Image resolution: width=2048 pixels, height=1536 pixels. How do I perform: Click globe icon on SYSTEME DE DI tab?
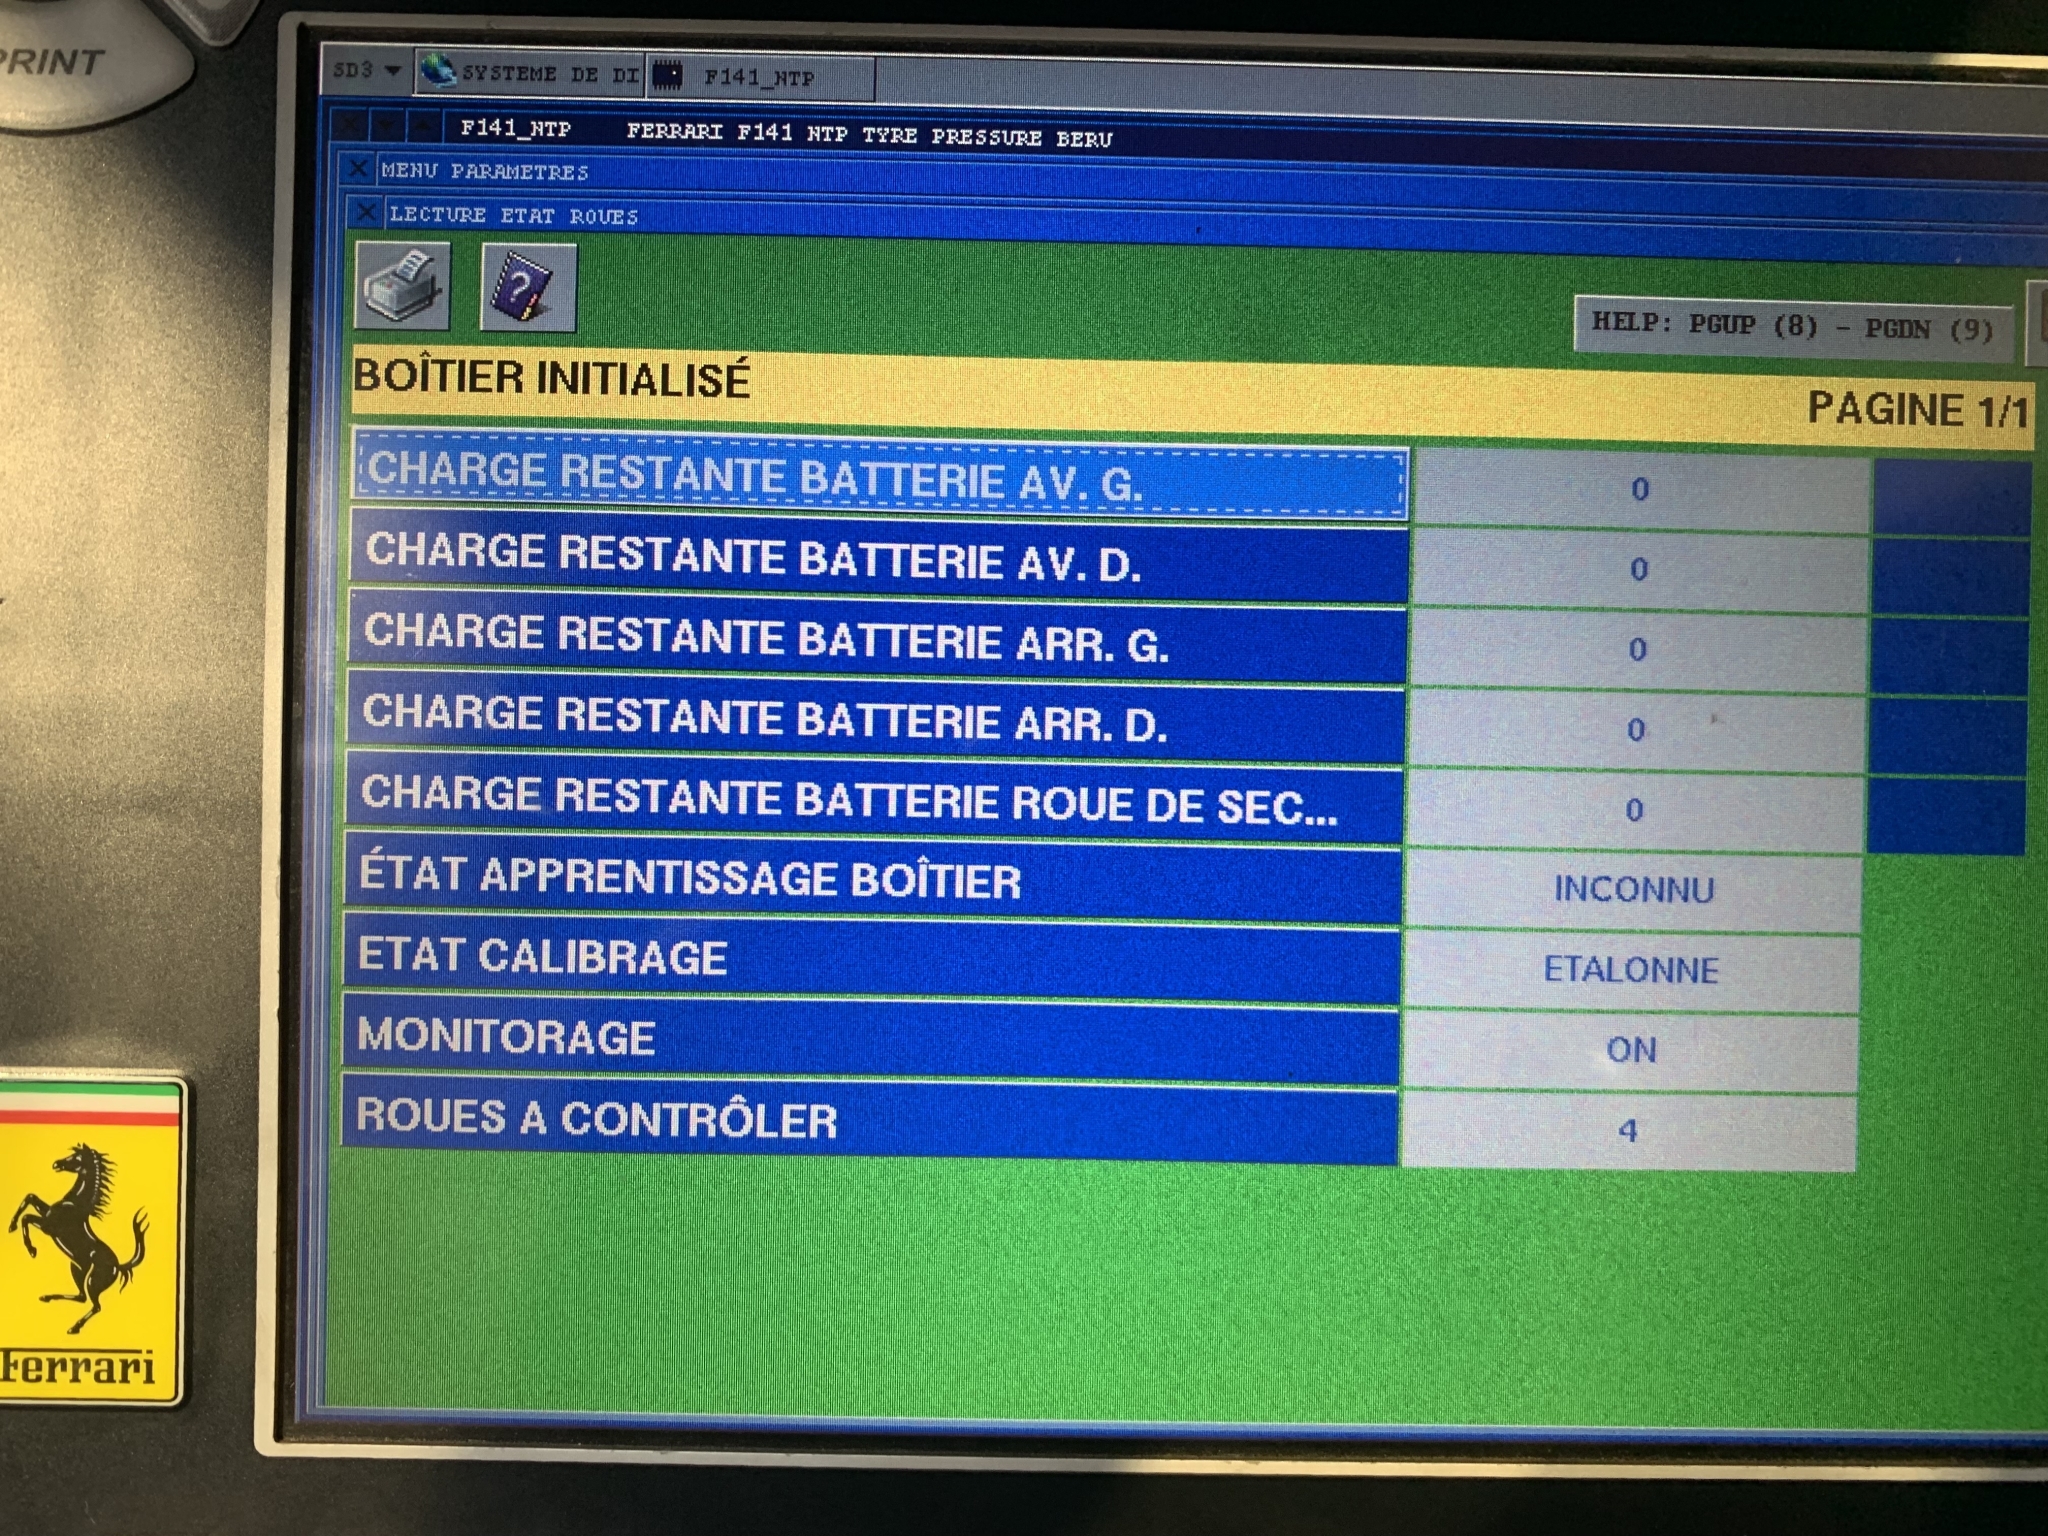tap(437, 70)
